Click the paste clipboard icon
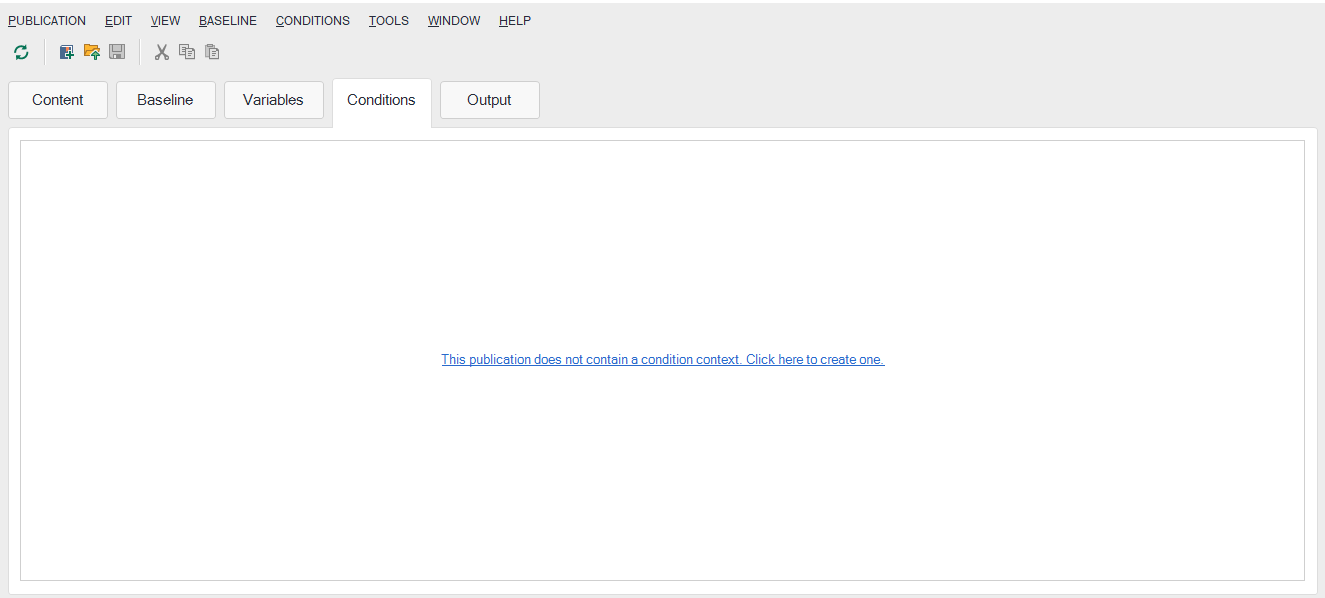The height and width of the screenshot is (598, 1325). pos(212,52)
